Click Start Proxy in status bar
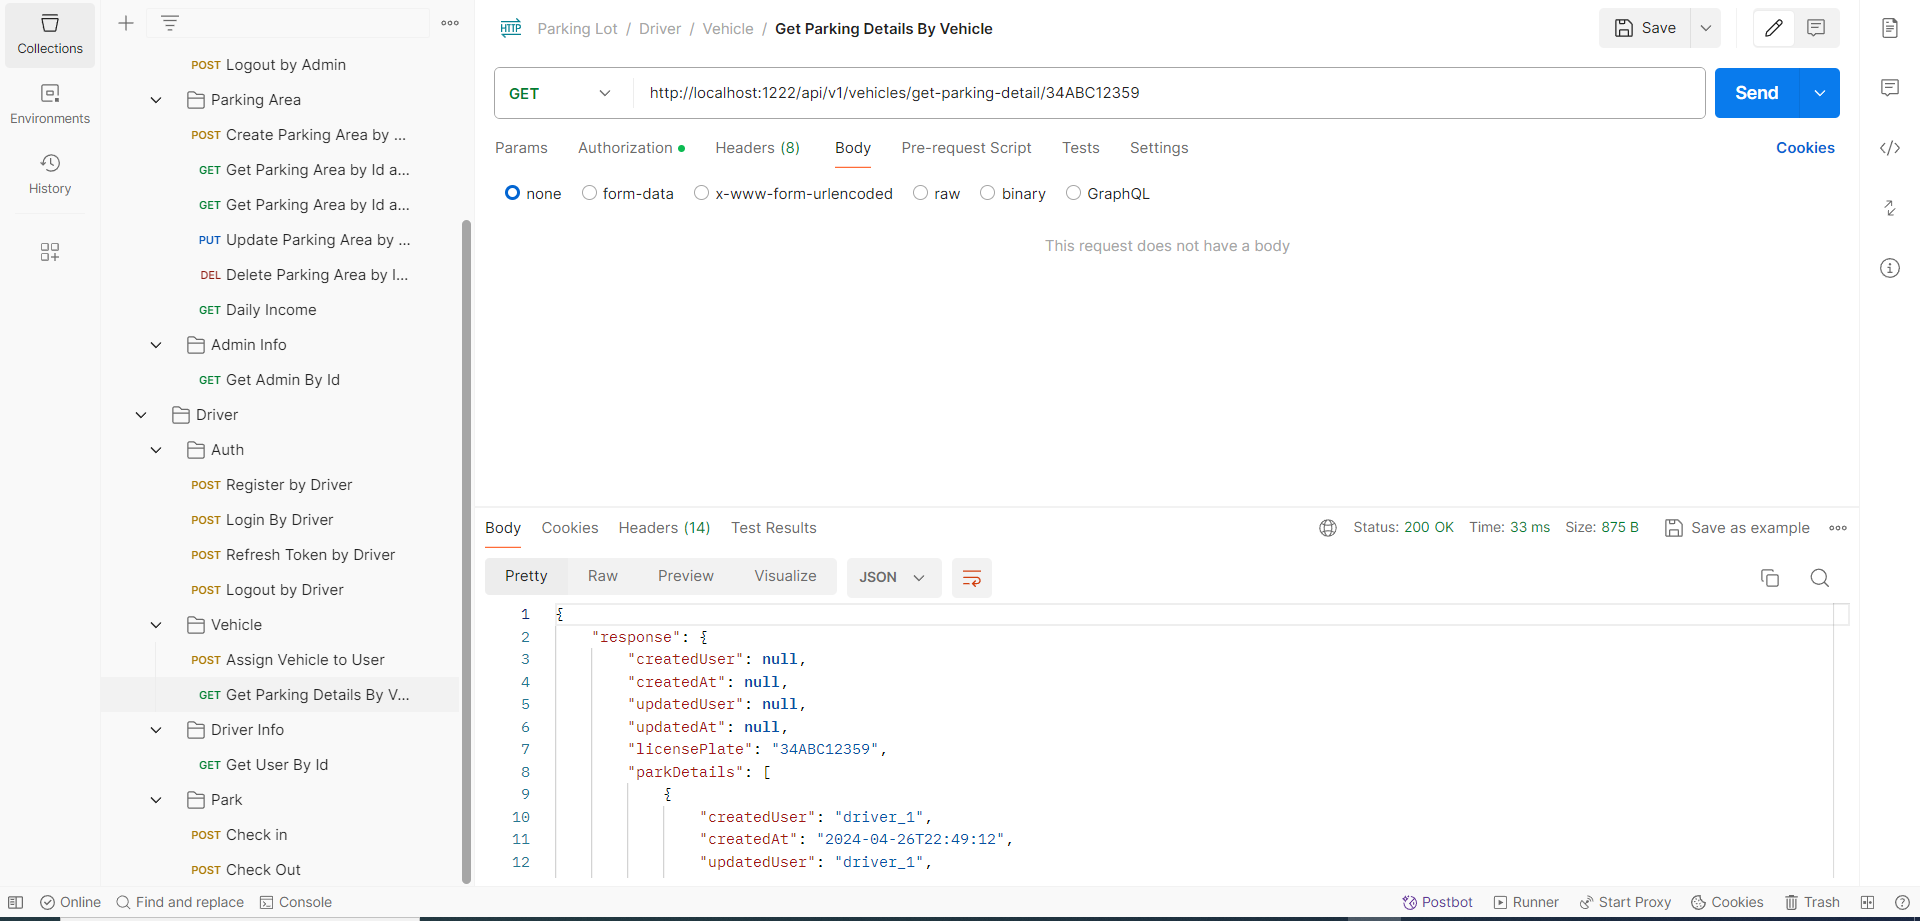 (1625, 902)
